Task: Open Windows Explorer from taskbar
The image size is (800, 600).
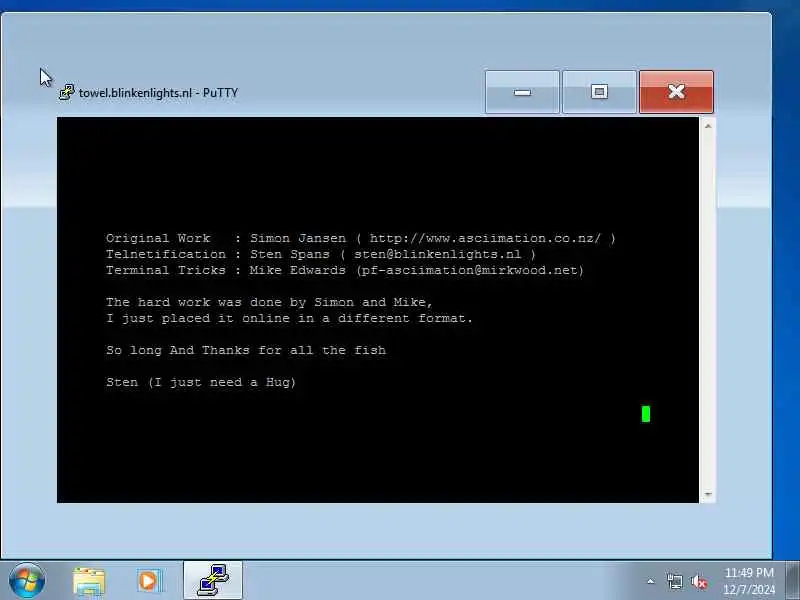Action: tap(89, 581)
